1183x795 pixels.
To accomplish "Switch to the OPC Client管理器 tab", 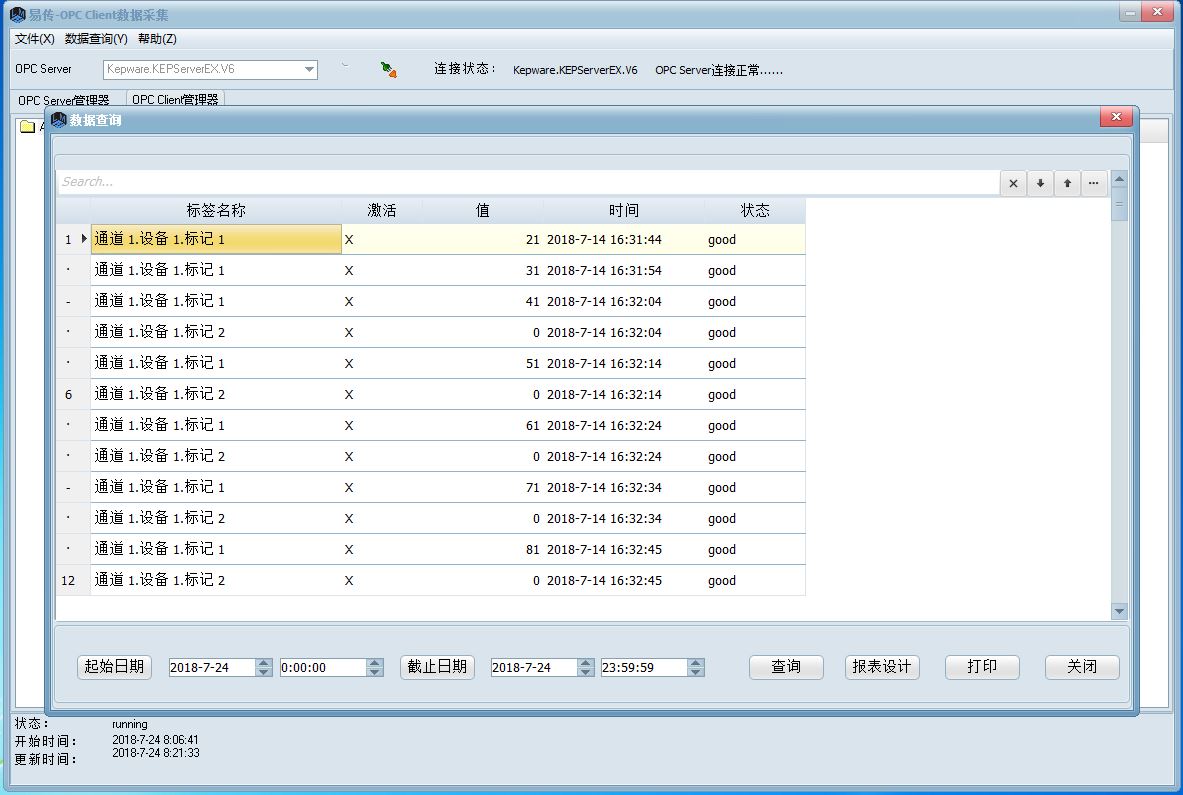I will [175, 100].
